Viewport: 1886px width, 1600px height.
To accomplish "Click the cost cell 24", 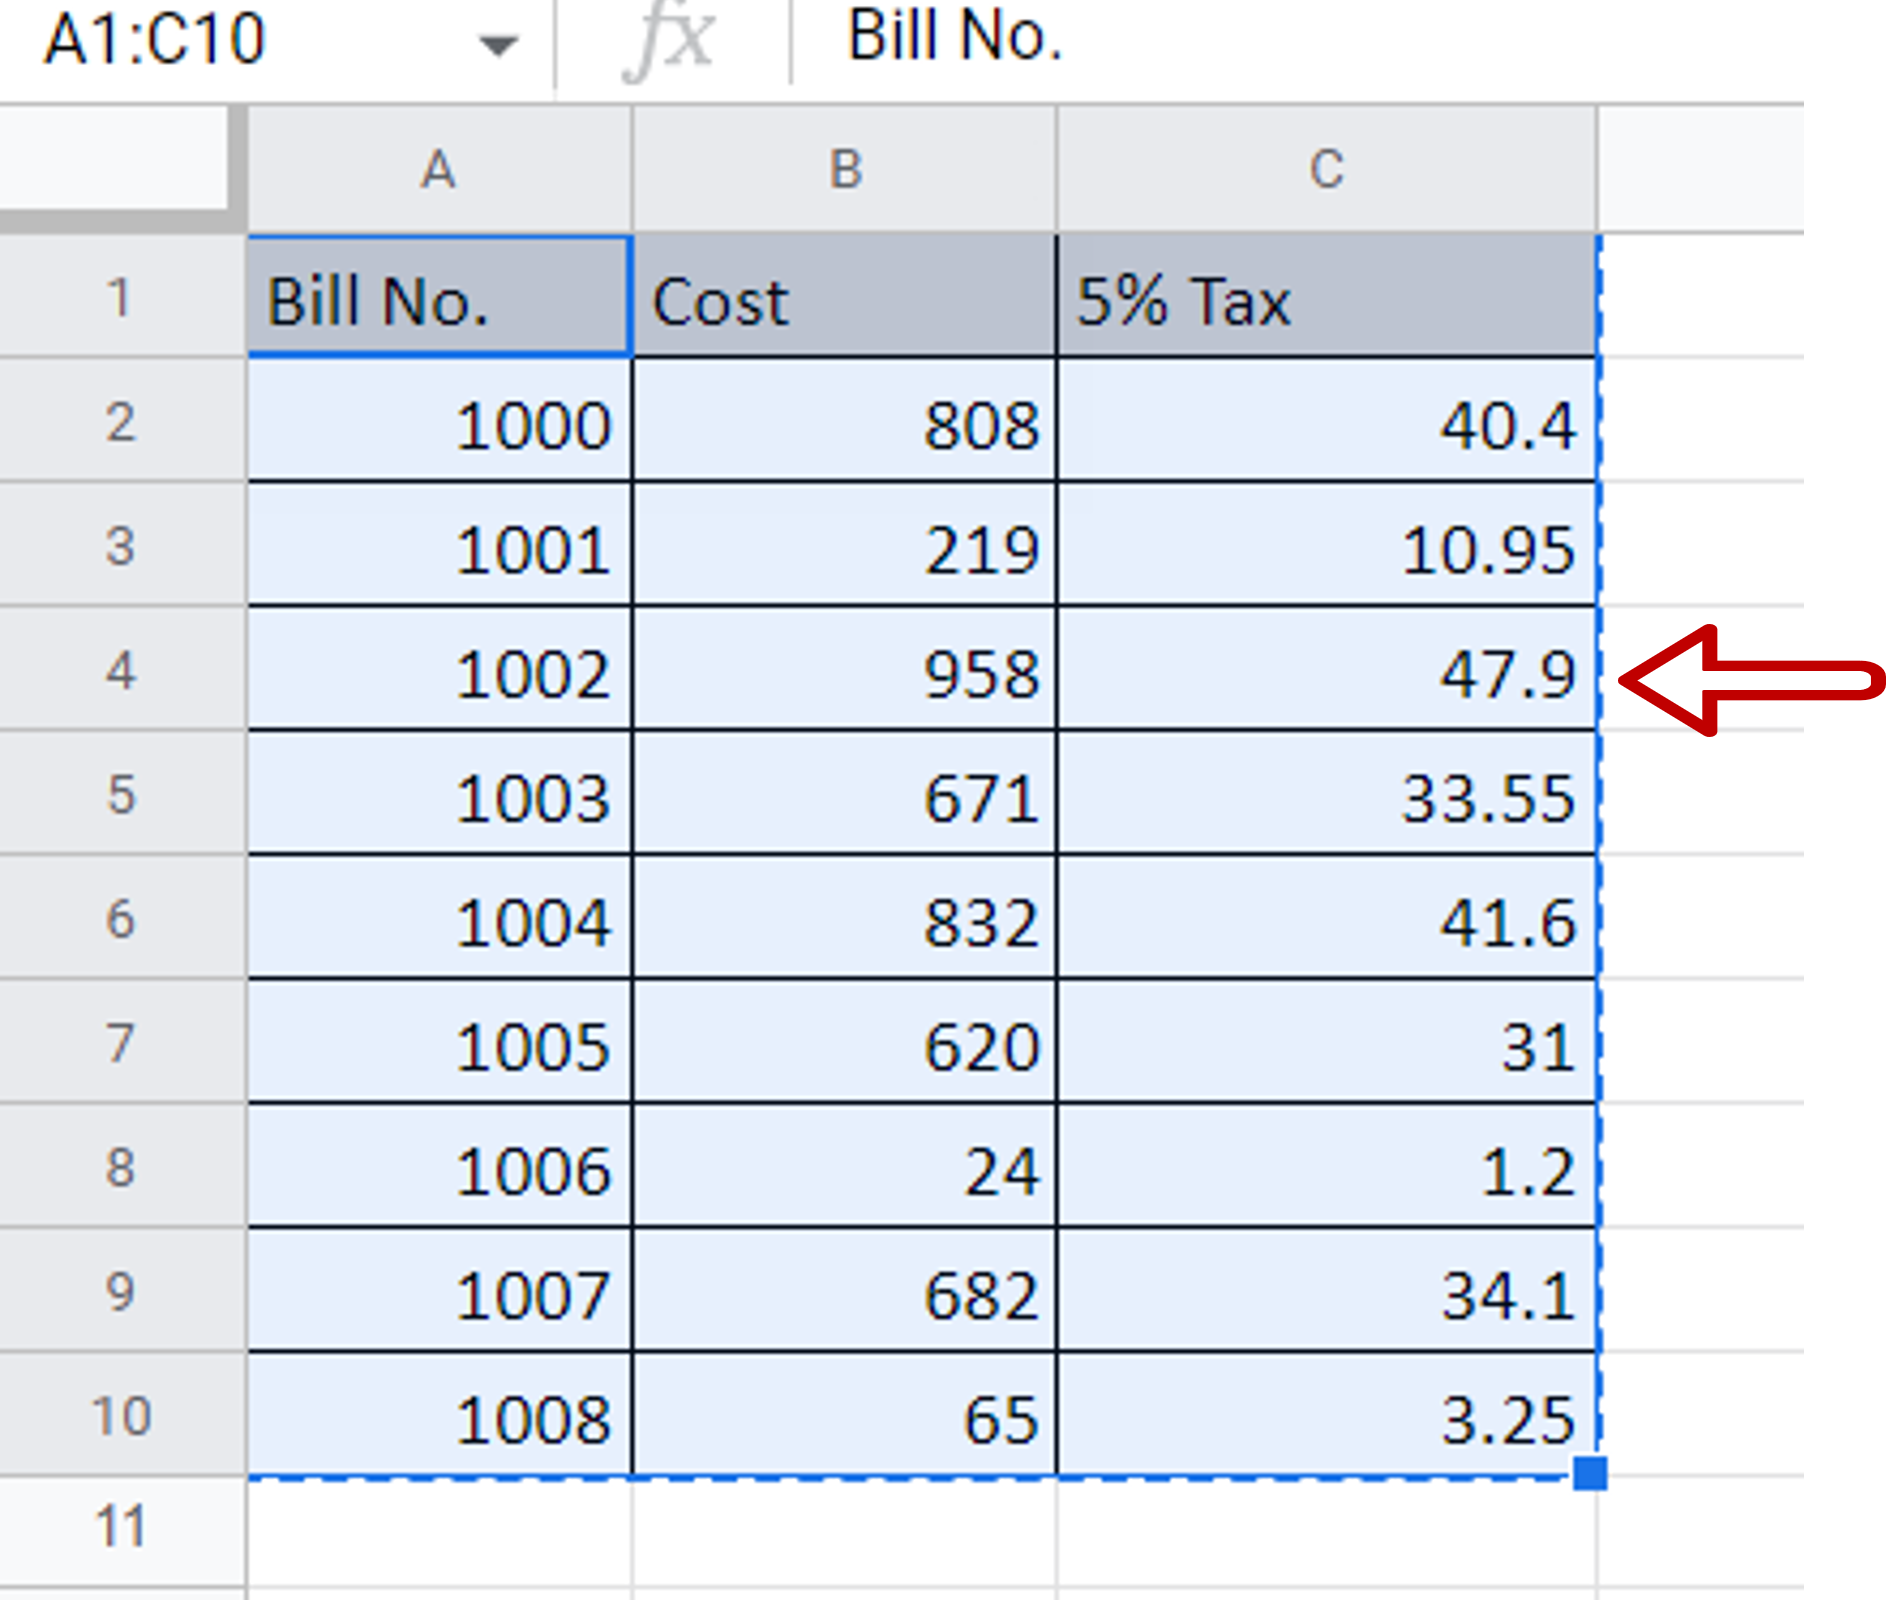I will point(845,1166).
